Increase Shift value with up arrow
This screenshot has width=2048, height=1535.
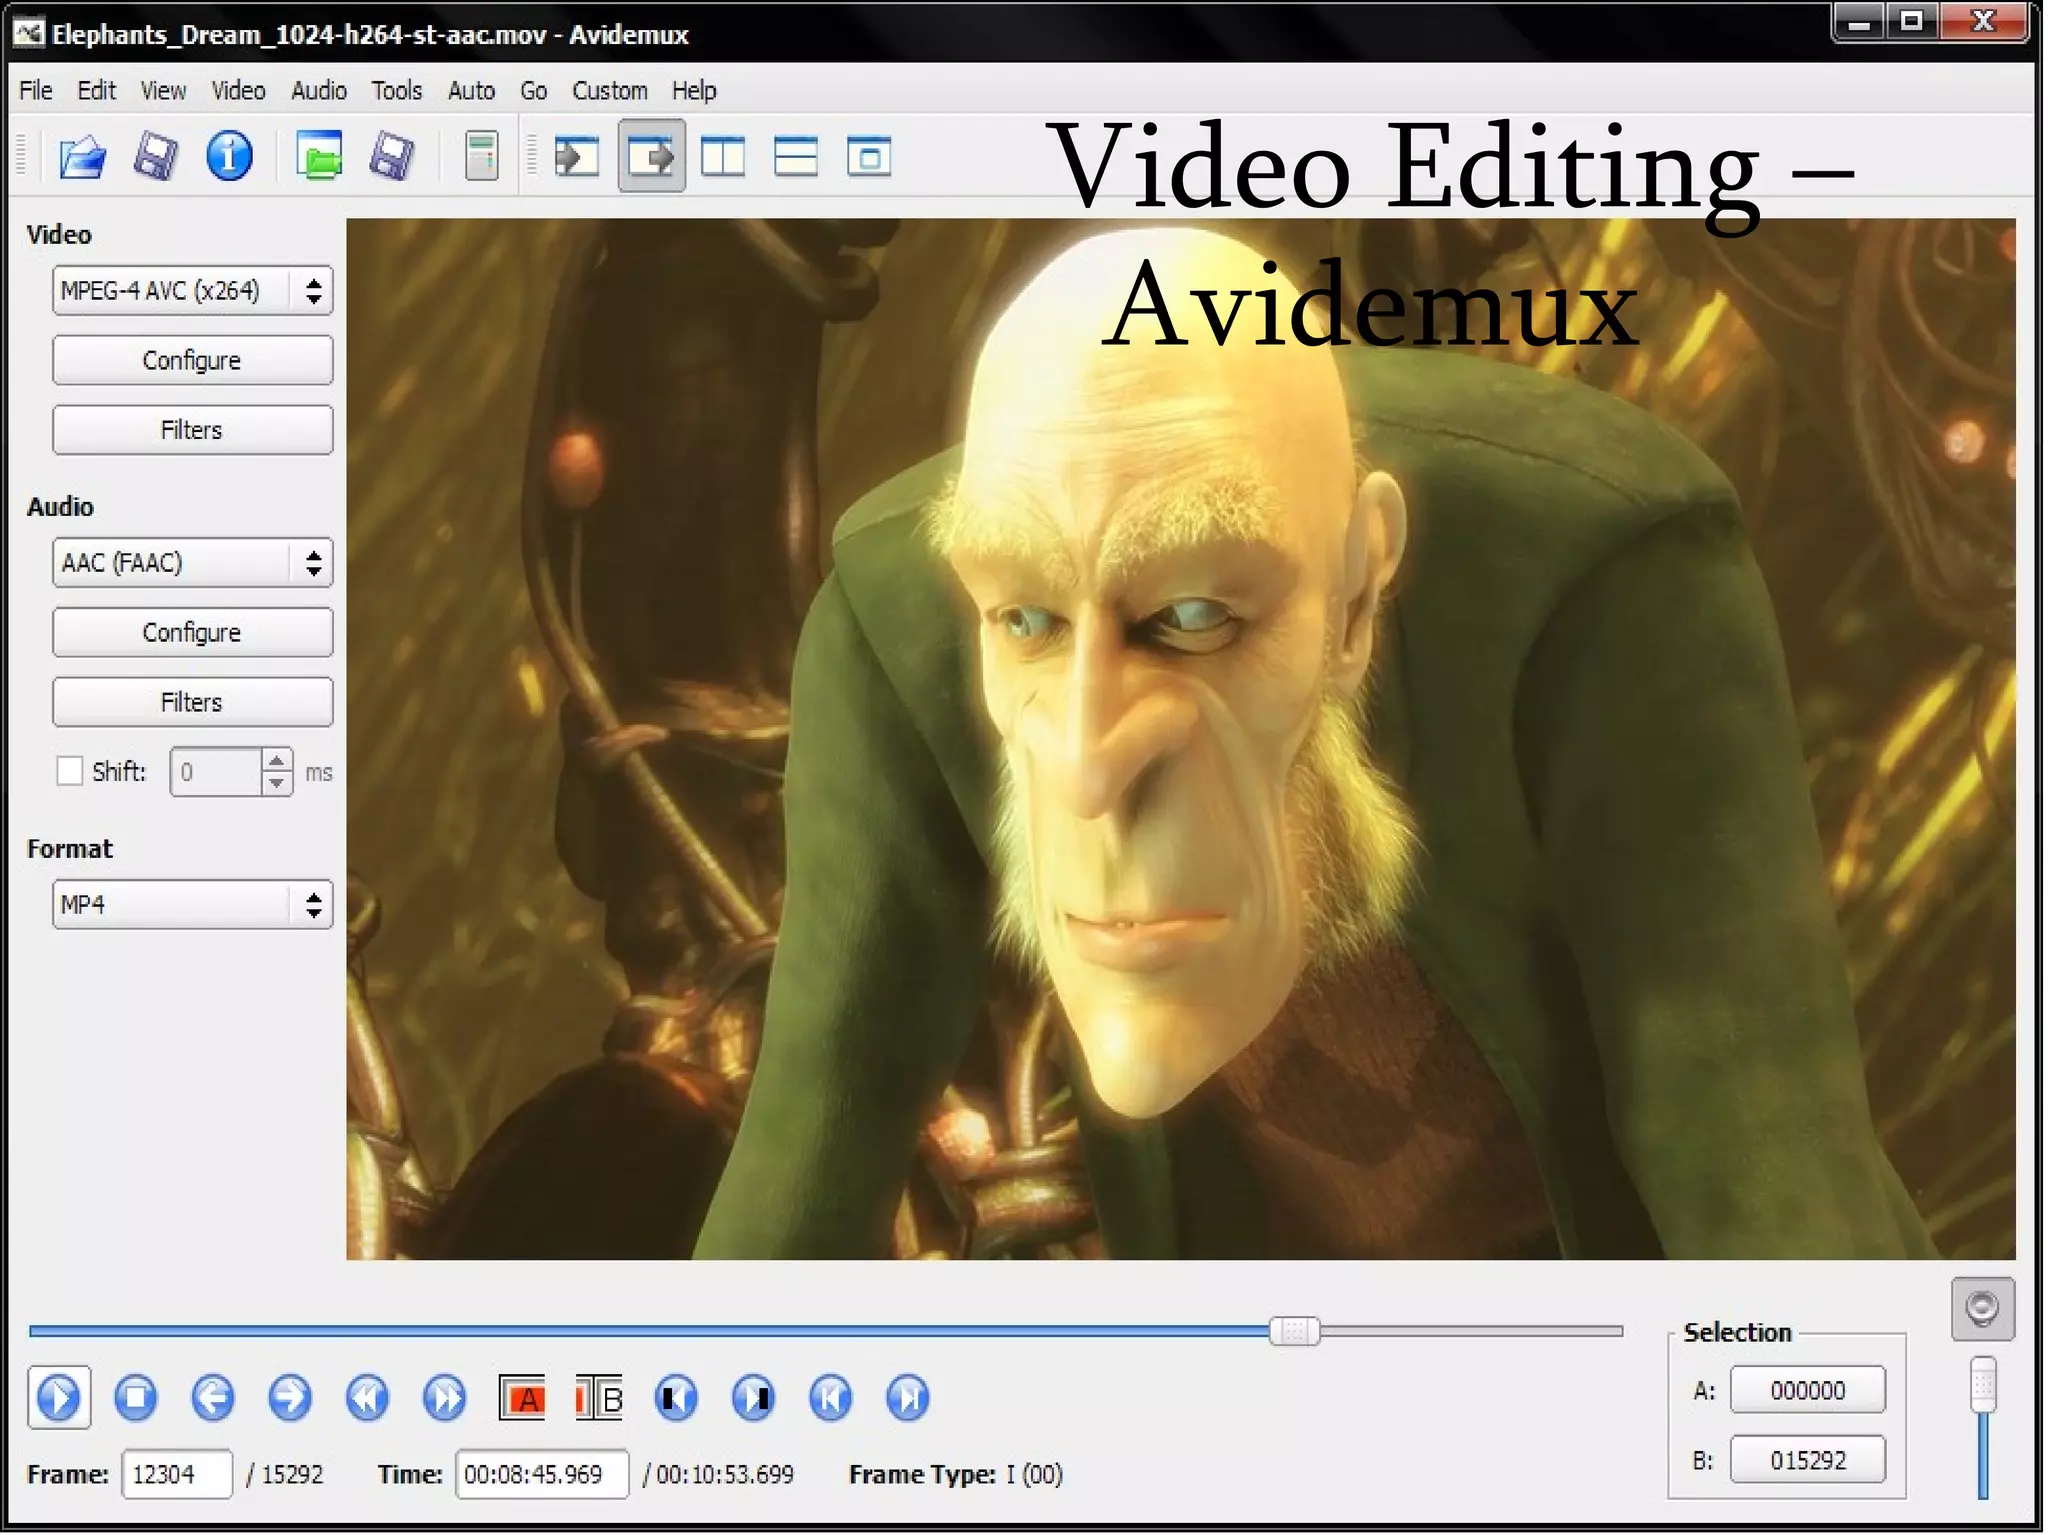click(x=277, y=760)
